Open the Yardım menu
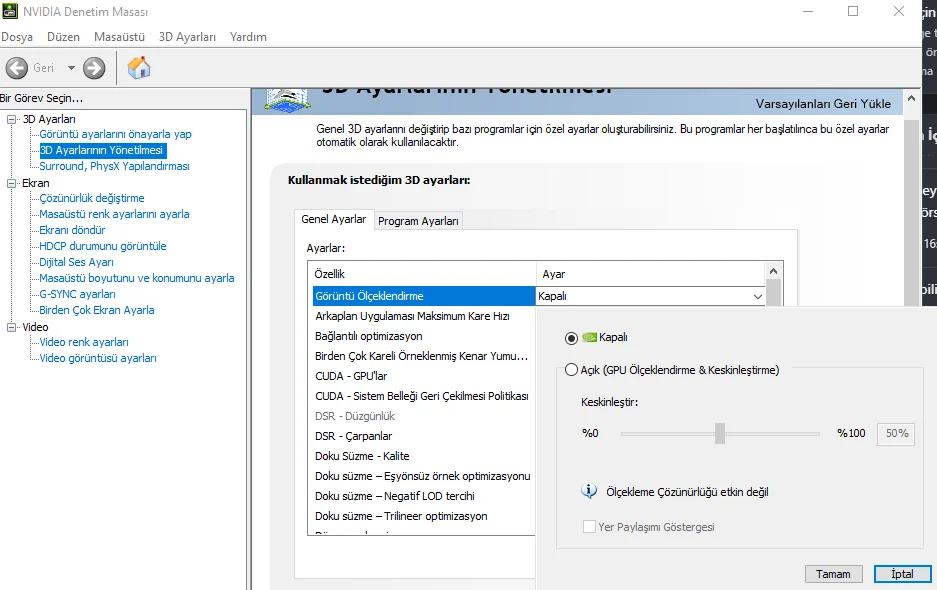 point(248,37)
